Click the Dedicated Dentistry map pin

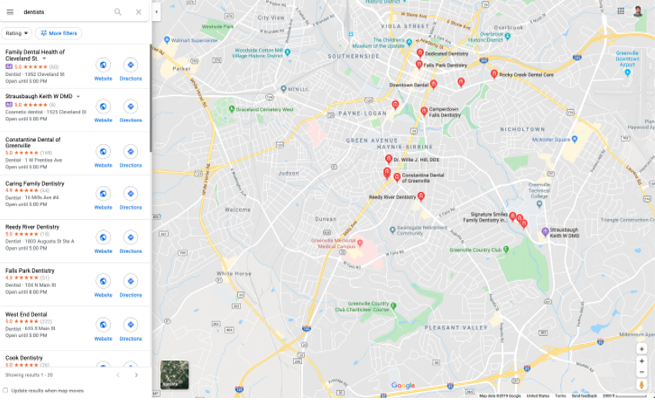click(420, 53)
